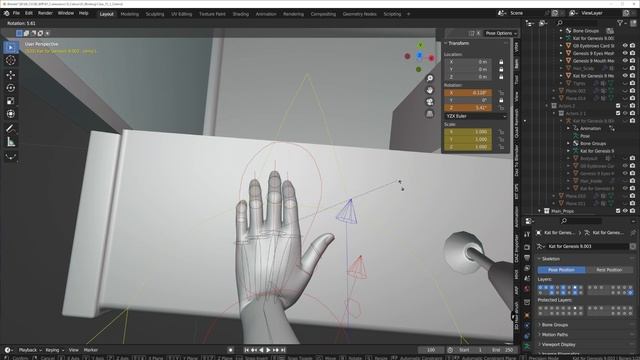Switch perspective/orthographic grid icon
Image resolution: width=640 pixels, height=360 pixels.
[430, 114]
